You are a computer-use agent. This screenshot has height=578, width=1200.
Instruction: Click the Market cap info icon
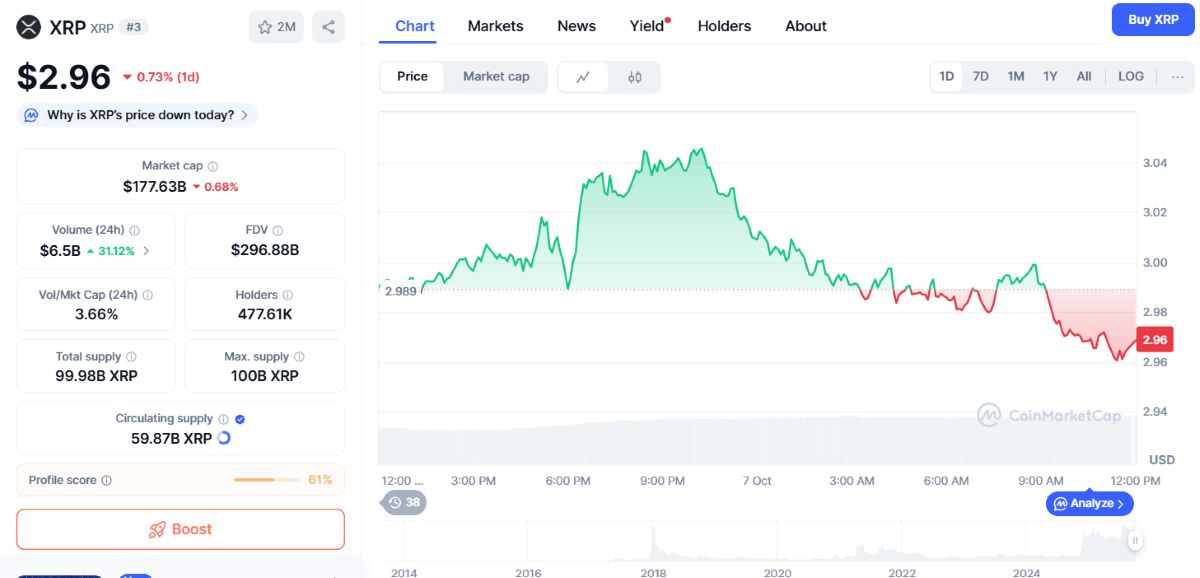pos(212,166)
